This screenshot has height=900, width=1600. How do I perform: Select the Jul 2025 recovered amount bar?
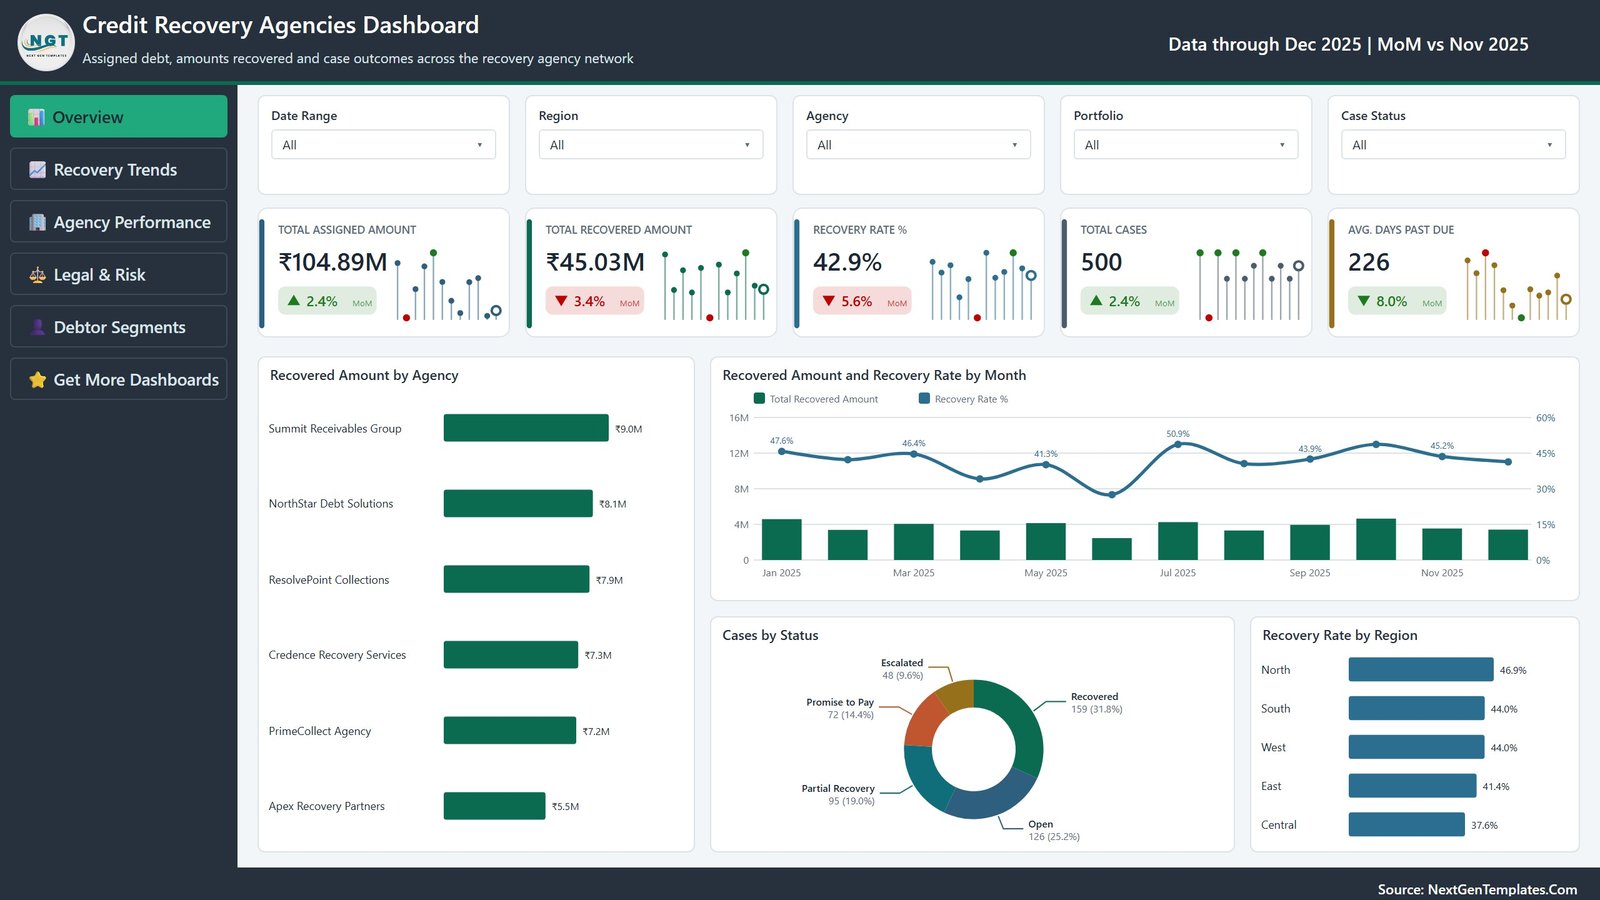coord(1178,541)
